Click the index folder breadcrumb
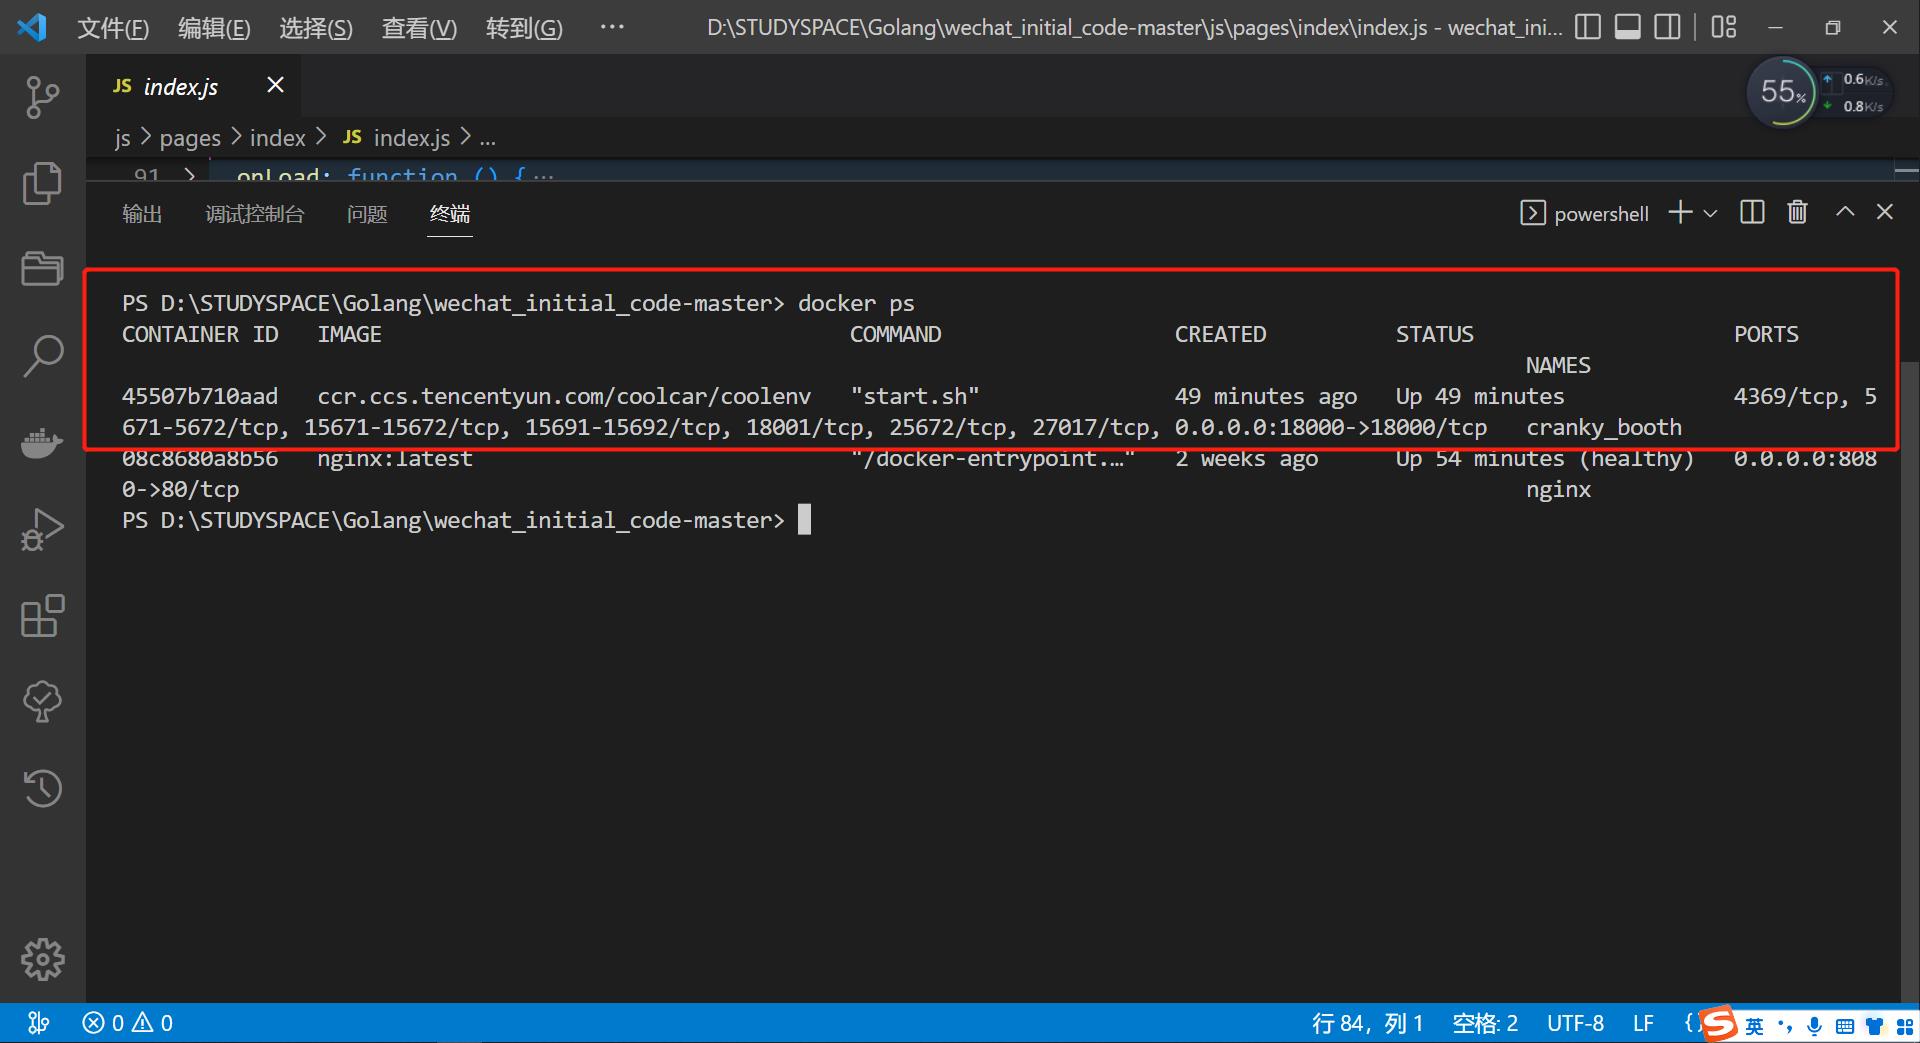 click(277, 138)
